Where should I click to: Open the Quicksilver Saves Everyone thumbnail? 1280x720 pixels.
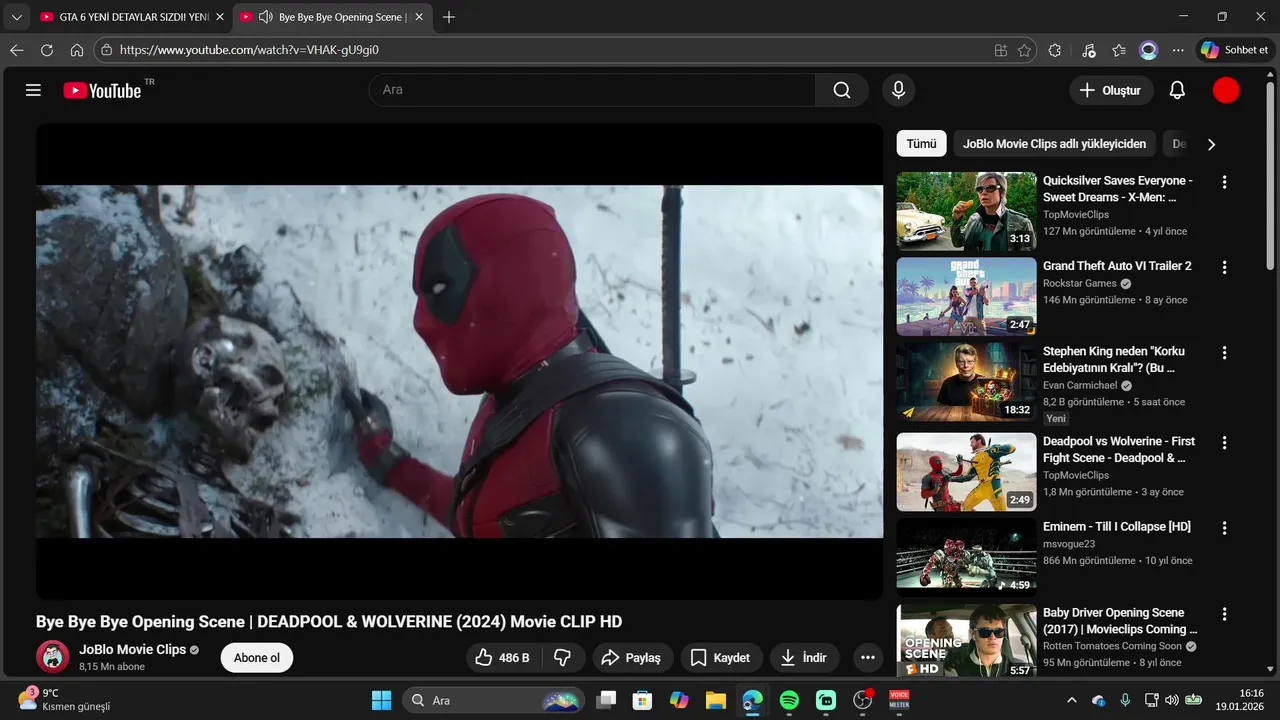pyautogui.click(x=966, y=211)
